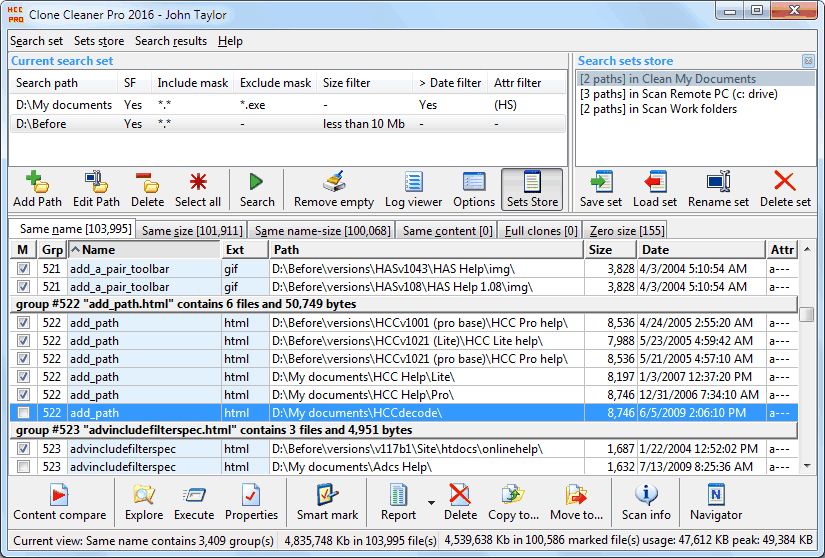825x558 pixels.
Task: Uncheck add_path in HCC Help\Lite
Action: [x=23, y=377]
